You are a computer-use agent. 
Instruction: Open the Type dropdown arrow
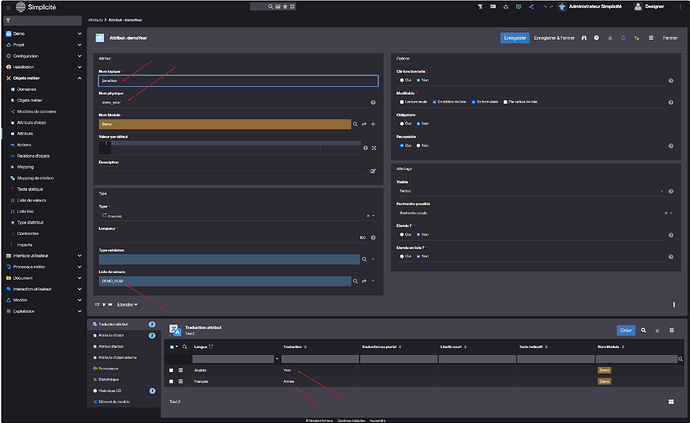tap(373, 216)
